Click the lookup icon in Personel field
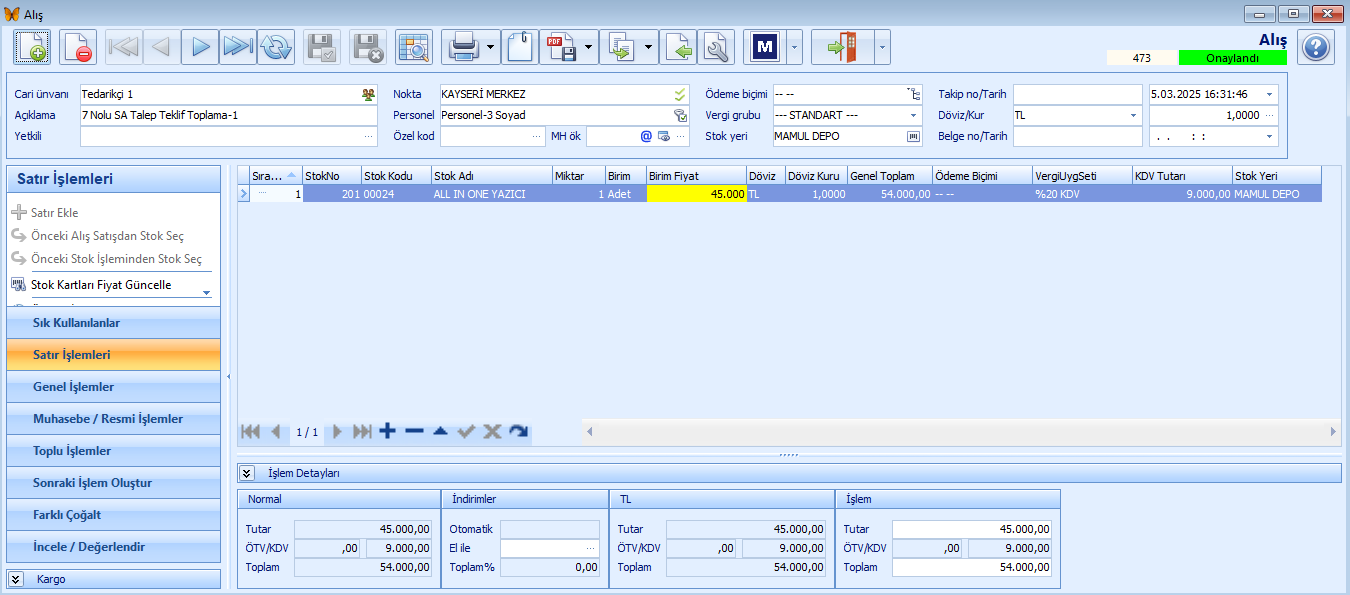This screenshot has height=595, width=1350. coord(680,115)
